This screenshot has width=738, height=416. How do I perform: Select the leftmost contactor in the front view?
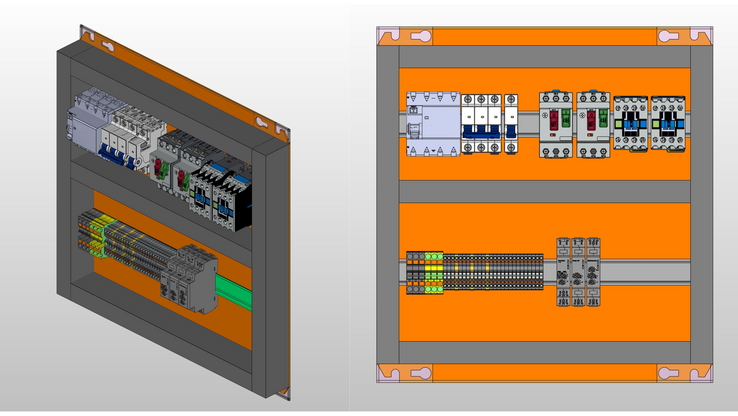(630, 127)
